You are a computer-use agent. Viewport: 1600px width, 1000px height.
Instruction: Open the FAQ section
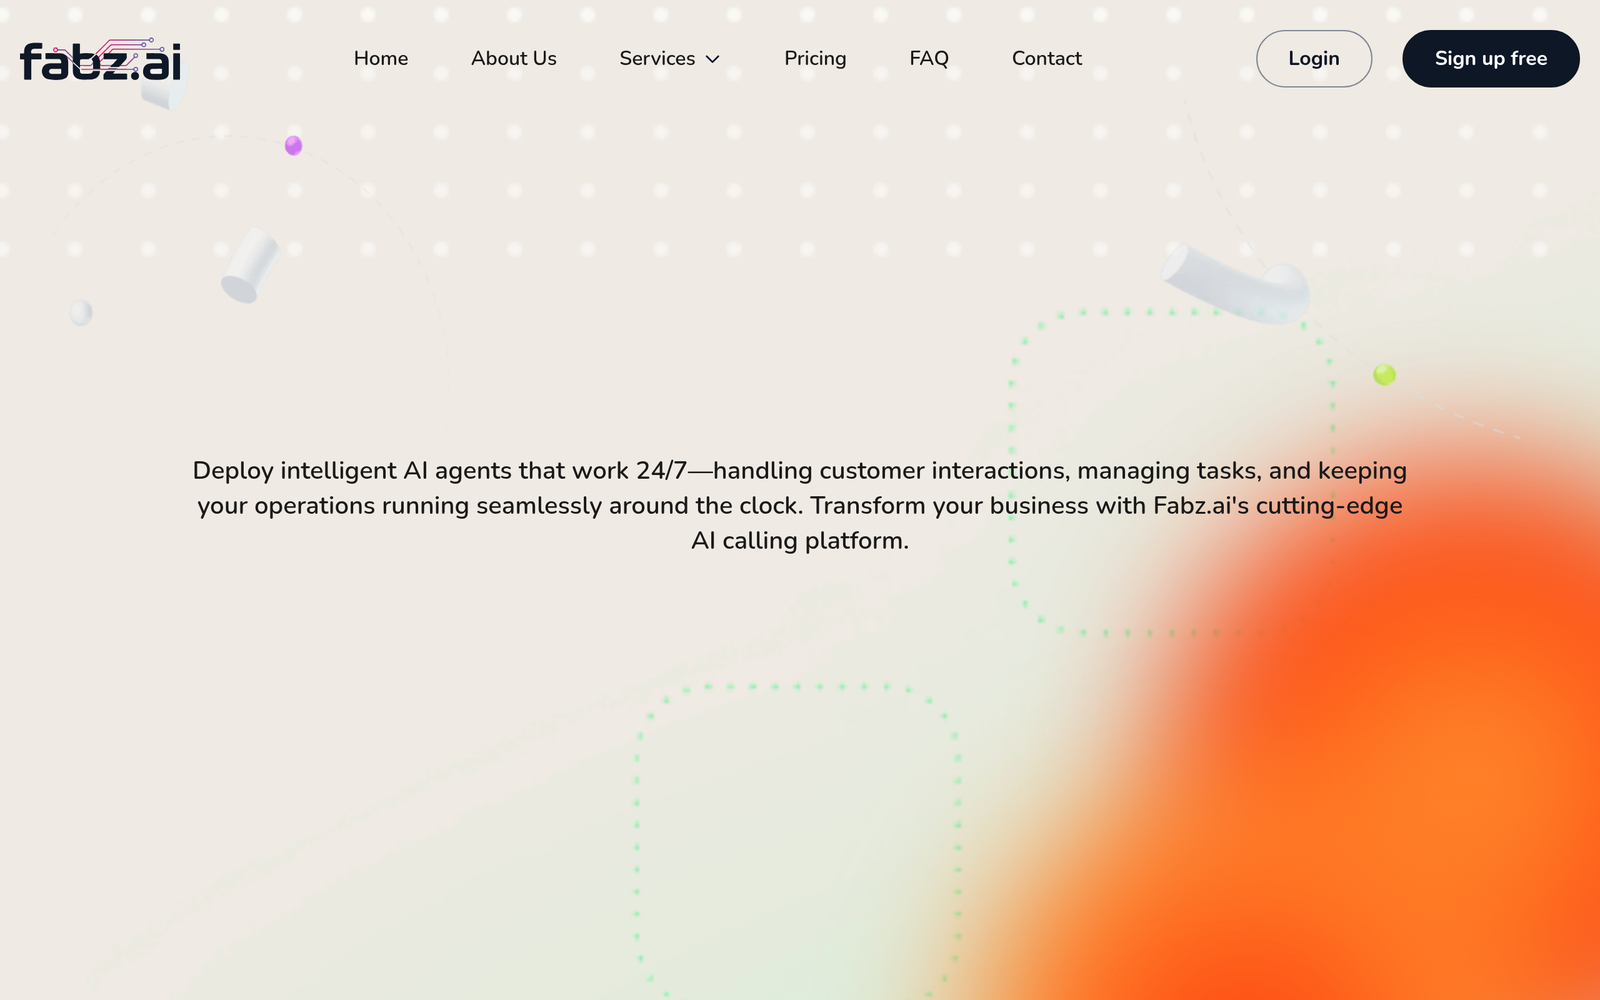click(x=929, y=58)
